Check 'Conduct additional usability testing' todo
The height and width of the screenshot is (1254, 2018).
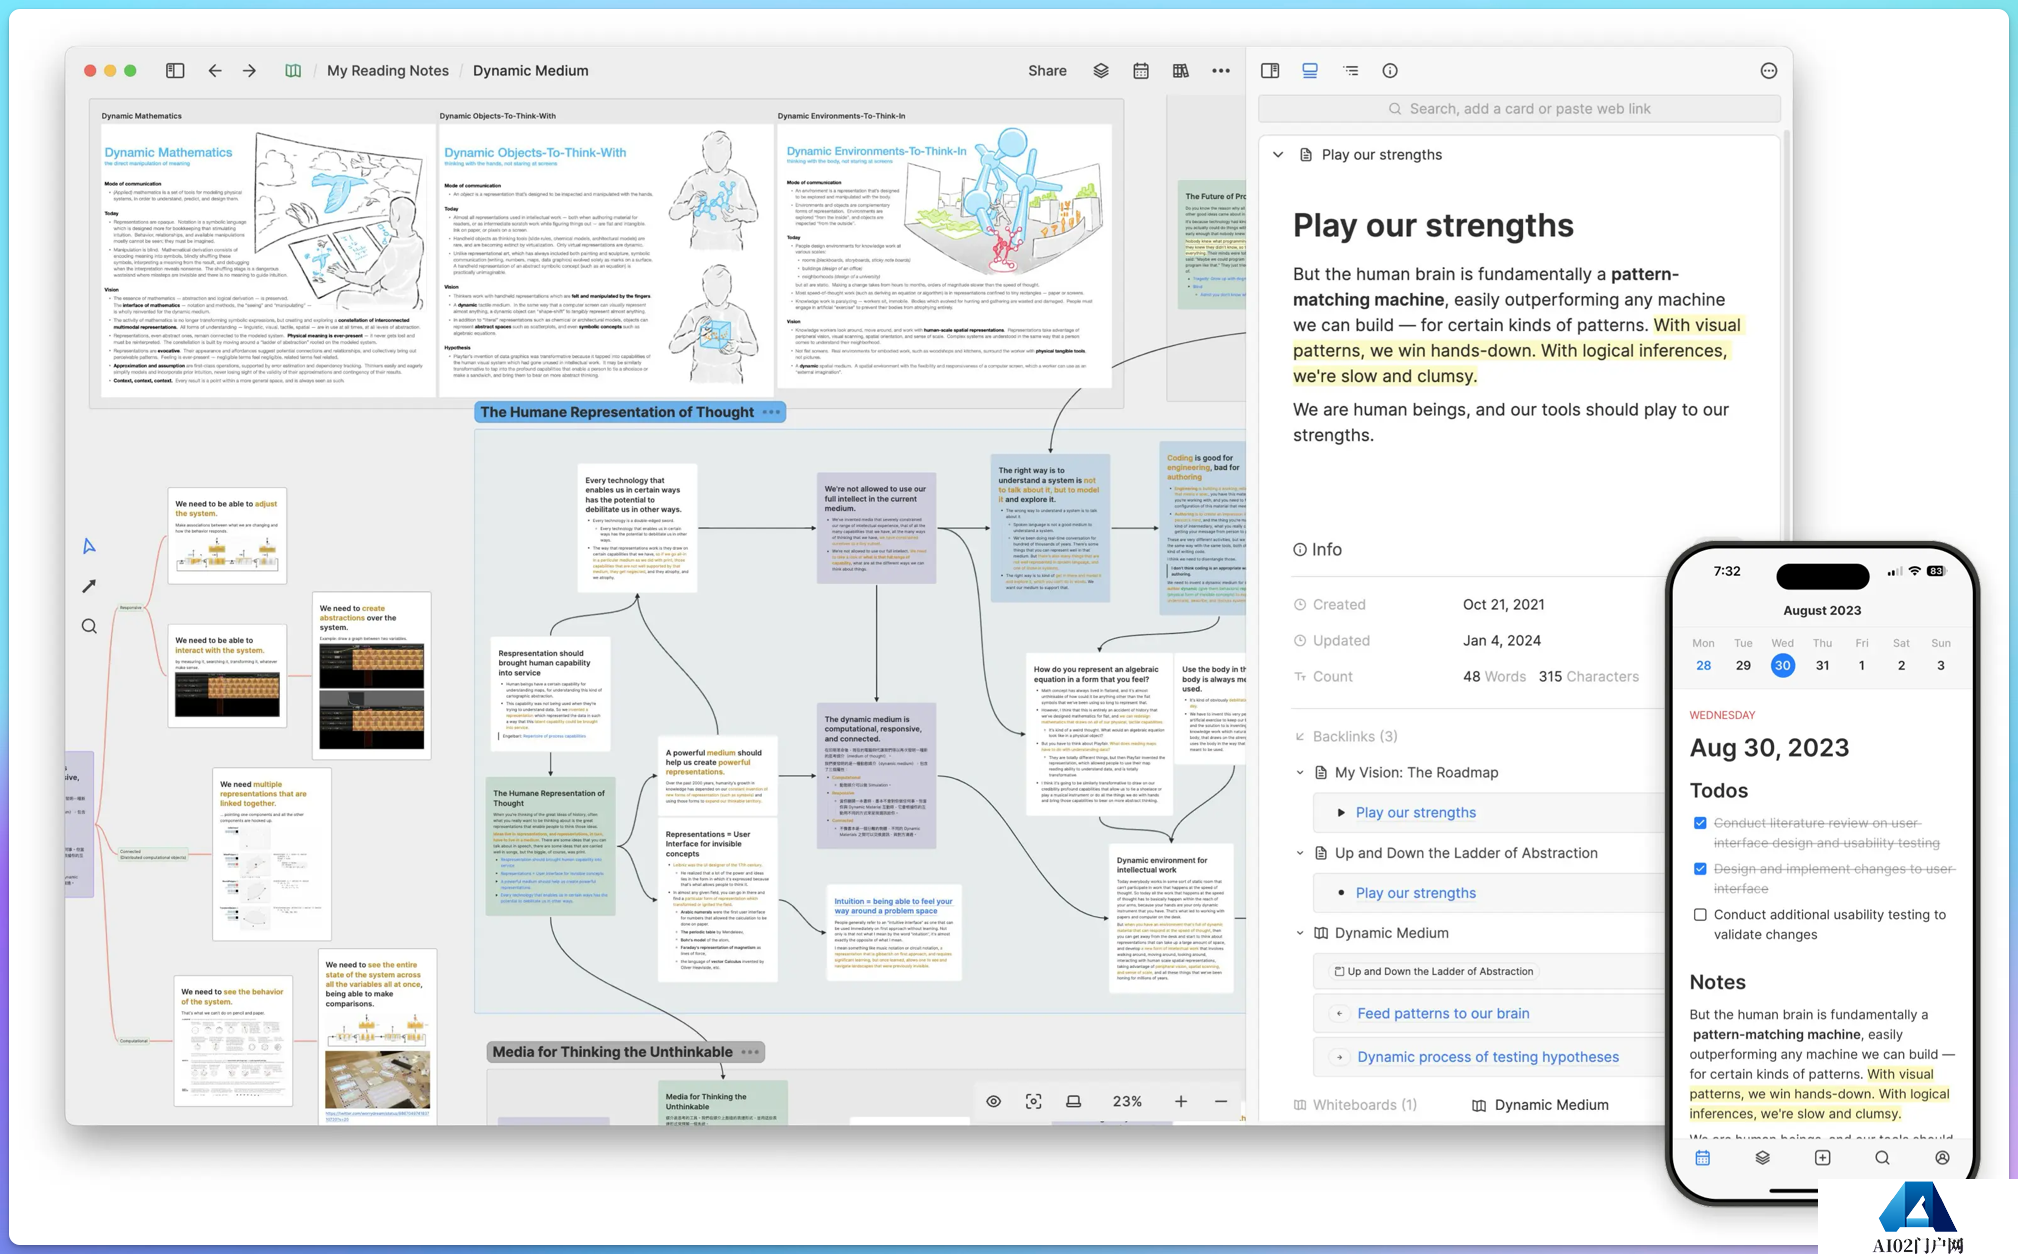1700,915
